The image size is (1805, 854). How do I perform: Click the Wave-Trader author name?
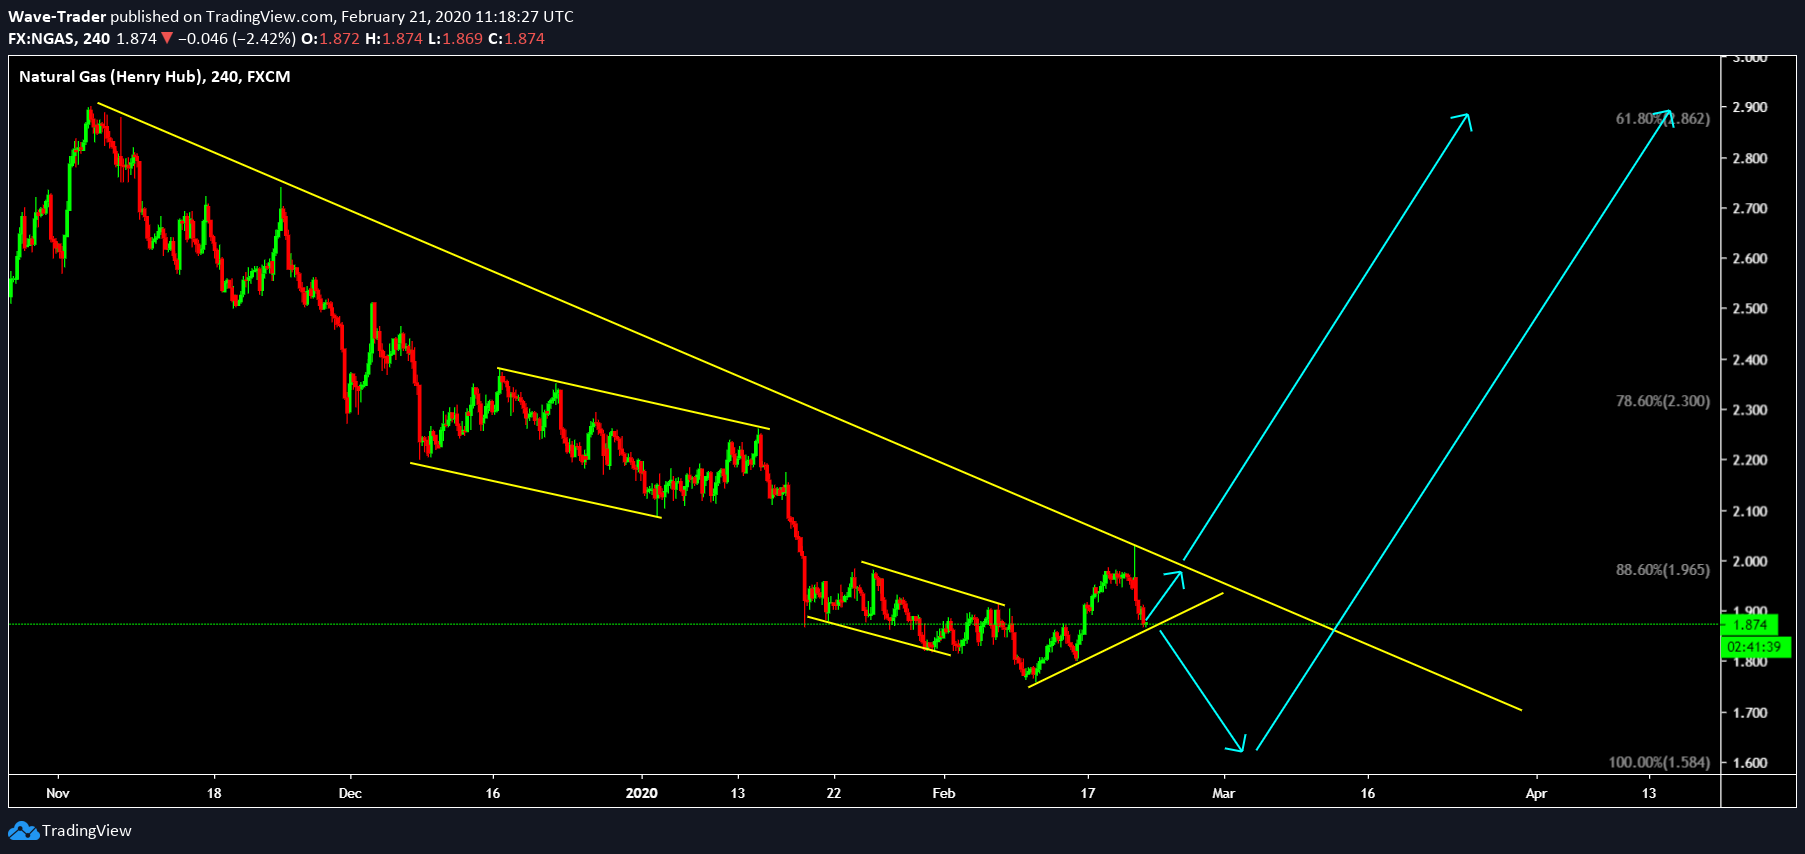pyautogui.click(x=57, y=17)
